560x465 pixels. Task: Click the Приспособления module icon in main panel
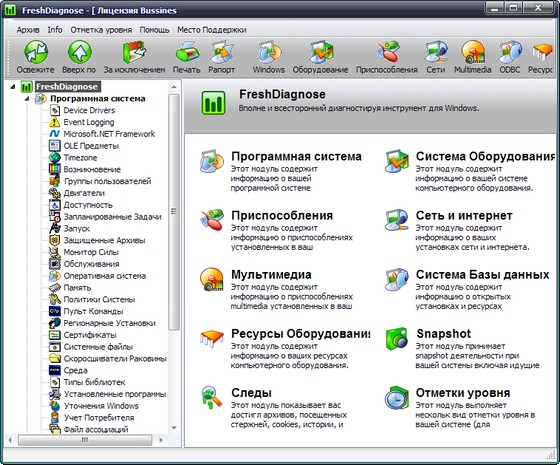tap(212, 220)
